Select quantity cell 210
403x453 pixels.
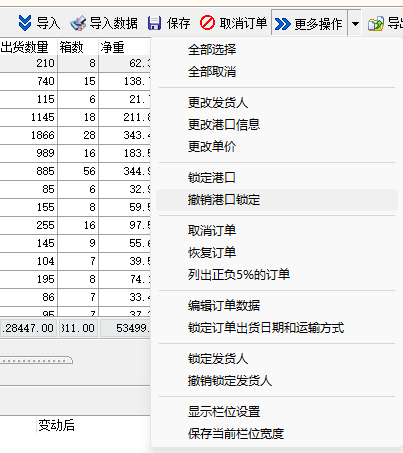[29, 63]
